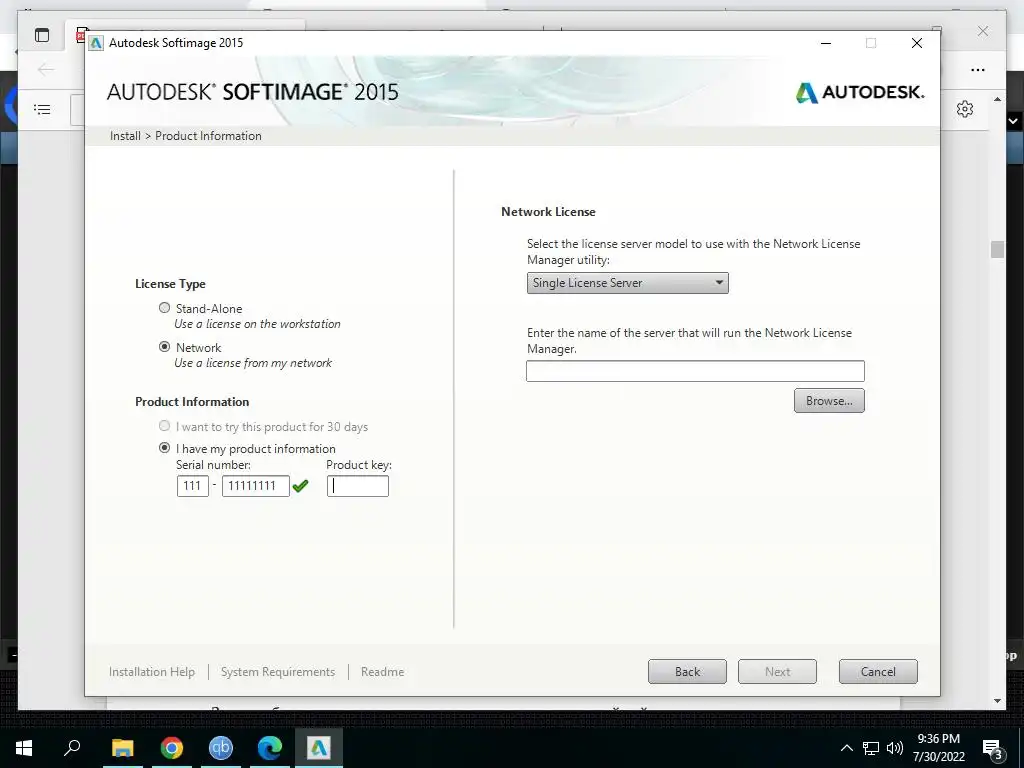The height and width of the screenshot is (768, 1024).
Task: Click the Autodesk installer taskbar icon
Action: tap(319, 748)
